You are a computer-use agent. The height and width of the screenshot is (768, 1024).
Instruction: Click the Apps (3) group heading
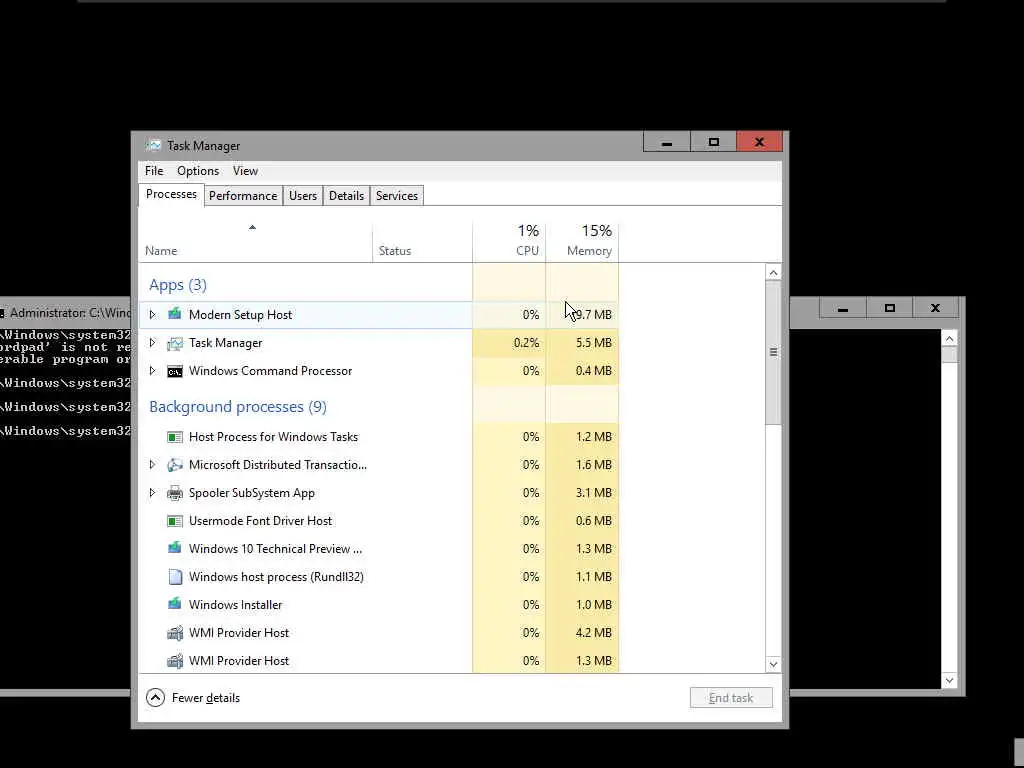point(178,285)
